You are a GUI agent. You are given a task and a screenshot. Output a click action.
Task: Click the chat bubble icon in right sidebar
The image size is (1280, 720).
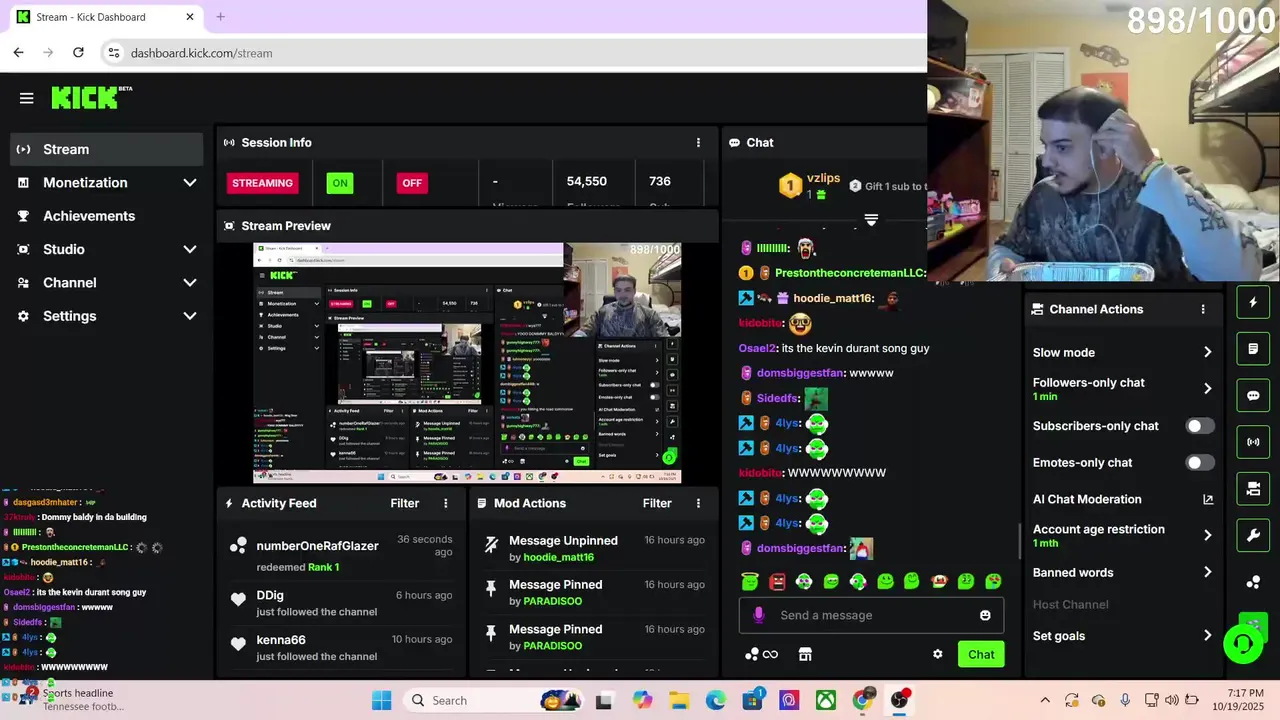point(1253,395)
